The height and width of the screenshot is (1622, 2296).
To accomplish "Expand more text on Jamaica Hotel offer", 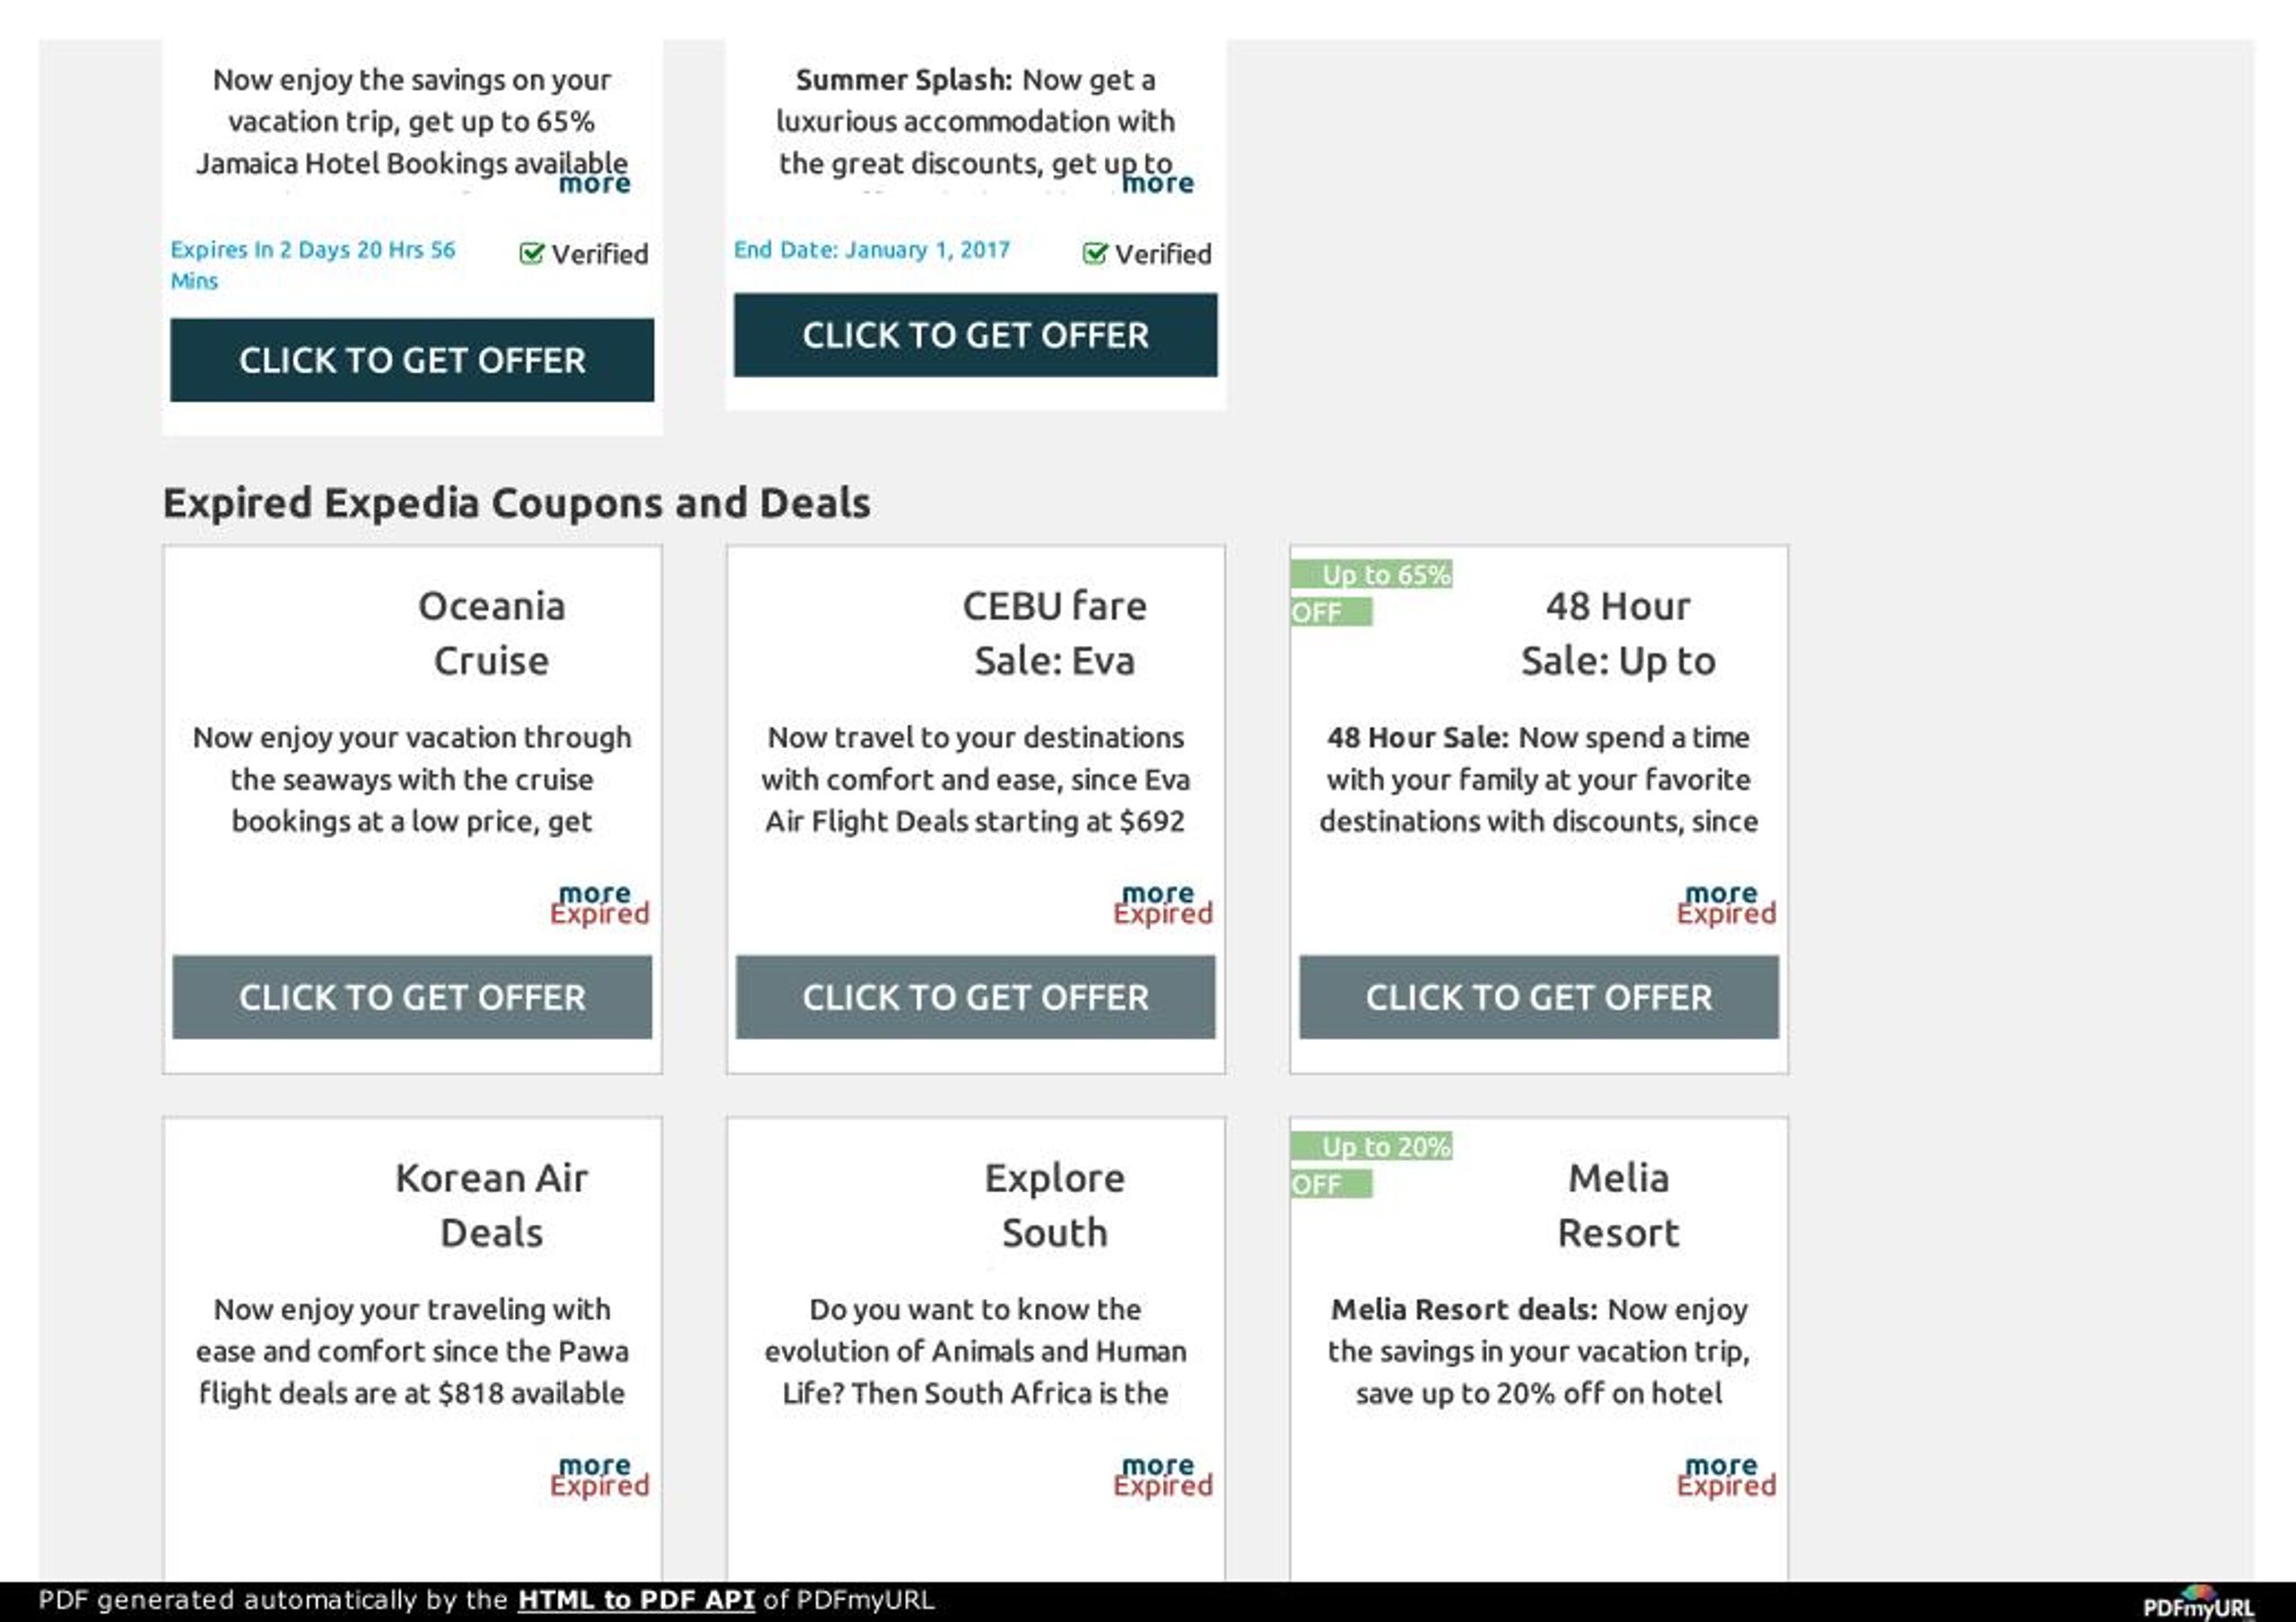I will coord(594,184).
